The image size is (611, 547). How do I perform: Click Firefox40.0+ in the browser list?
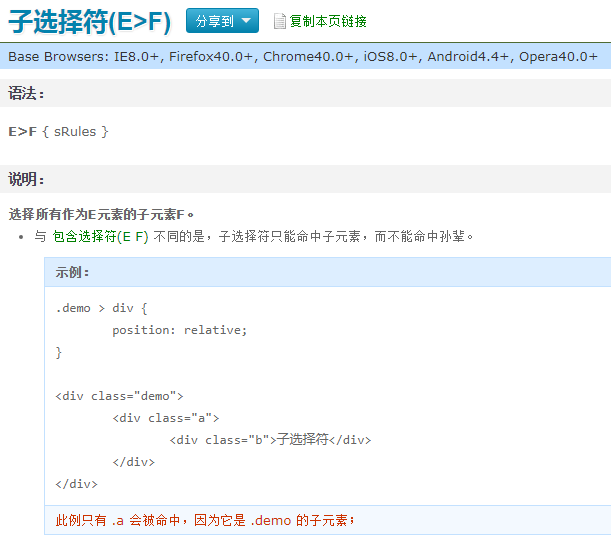point(212,56)
